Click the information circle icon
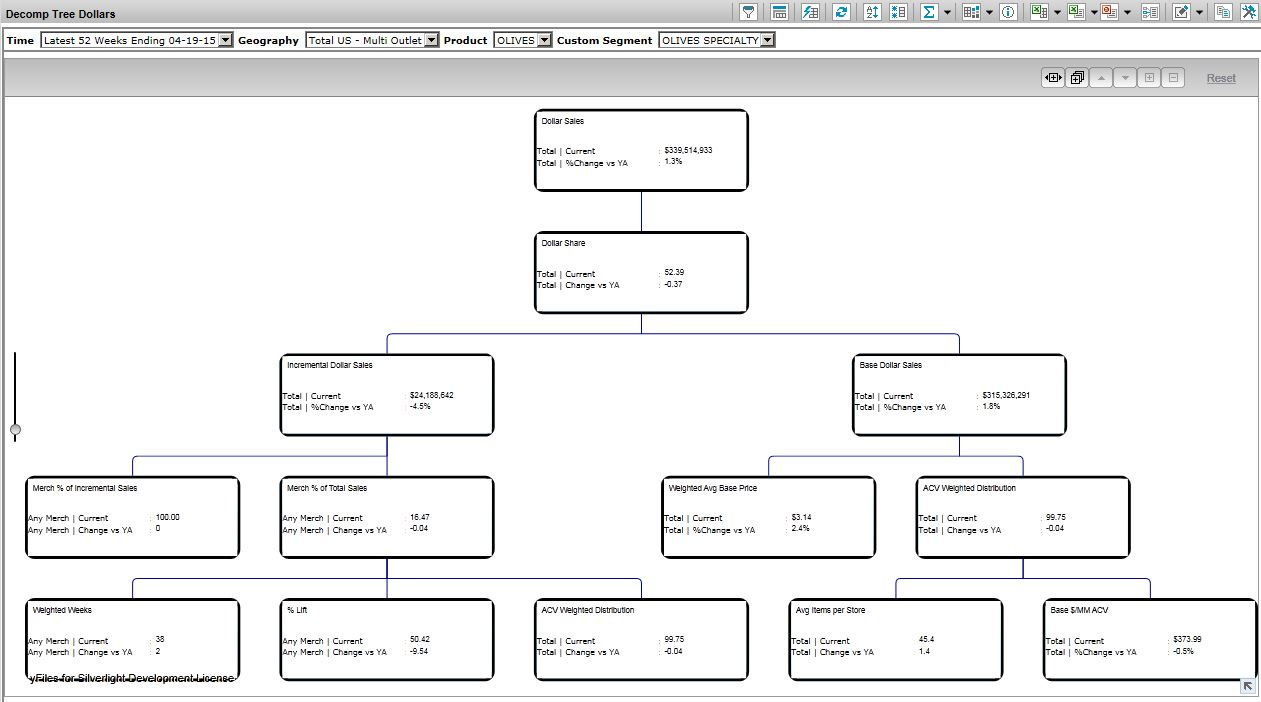 click(1008, 12)
